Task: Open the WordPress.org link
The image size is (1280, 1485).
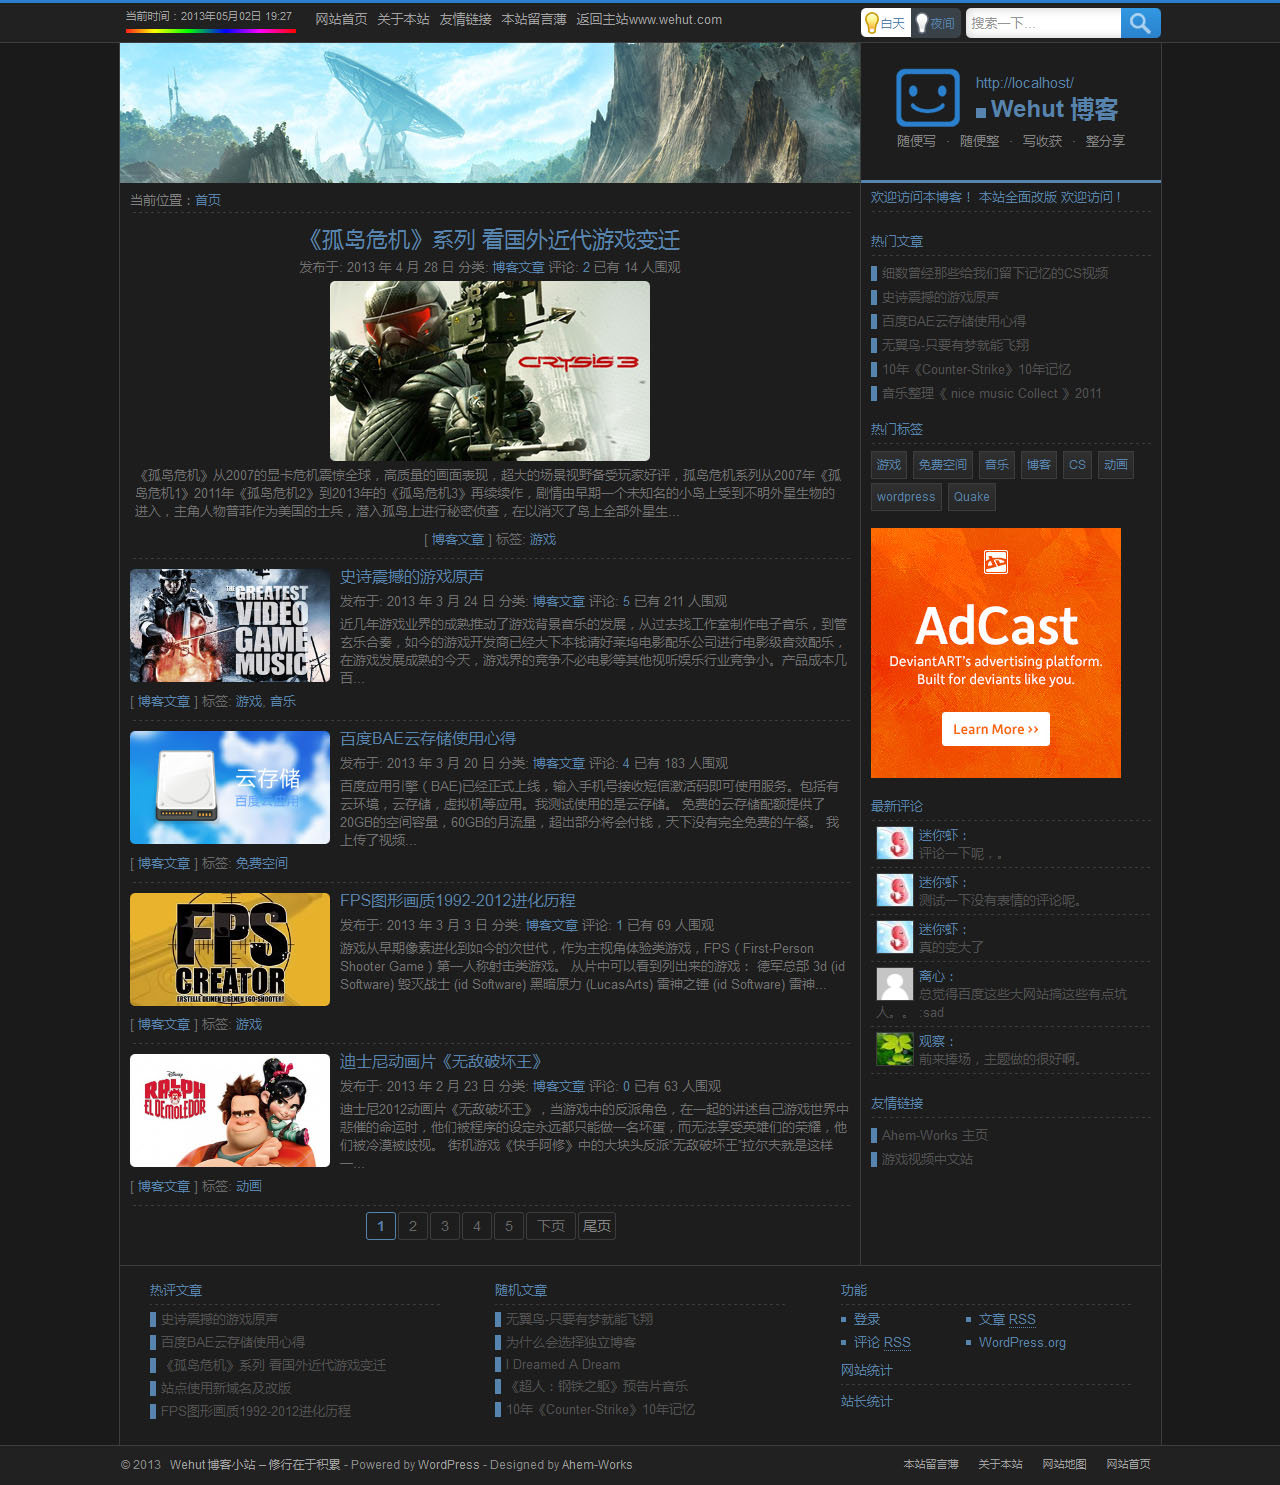Action: click(x=1022, y=1342)
